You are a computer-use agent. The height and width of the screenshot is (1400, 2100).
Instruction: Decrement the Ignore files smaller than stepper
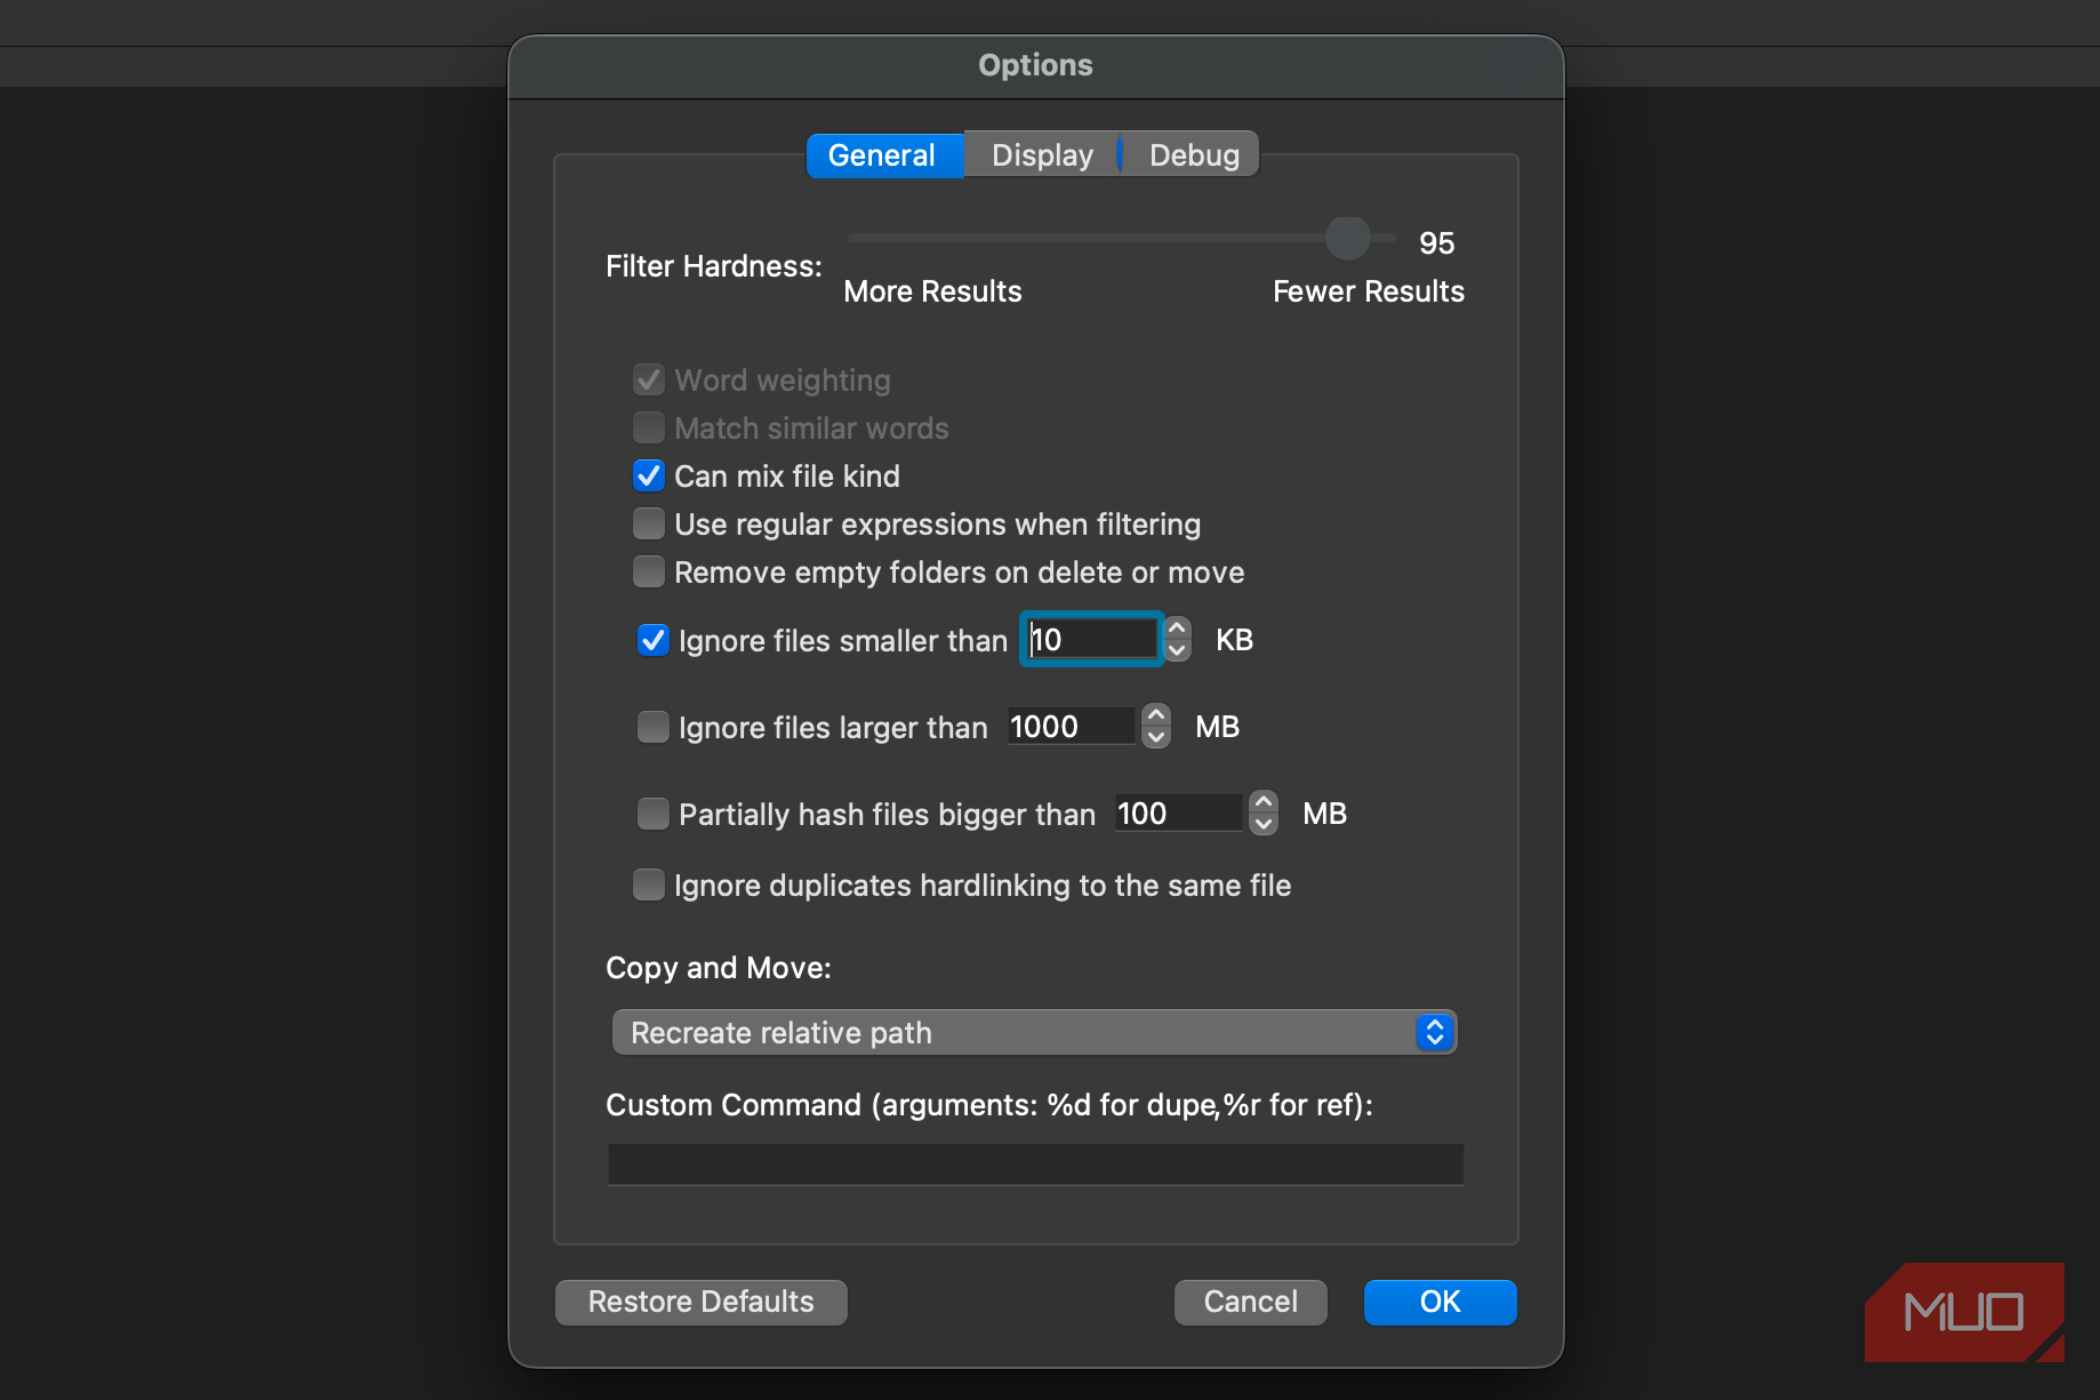pyautogui.click(x=1177, y=651)
